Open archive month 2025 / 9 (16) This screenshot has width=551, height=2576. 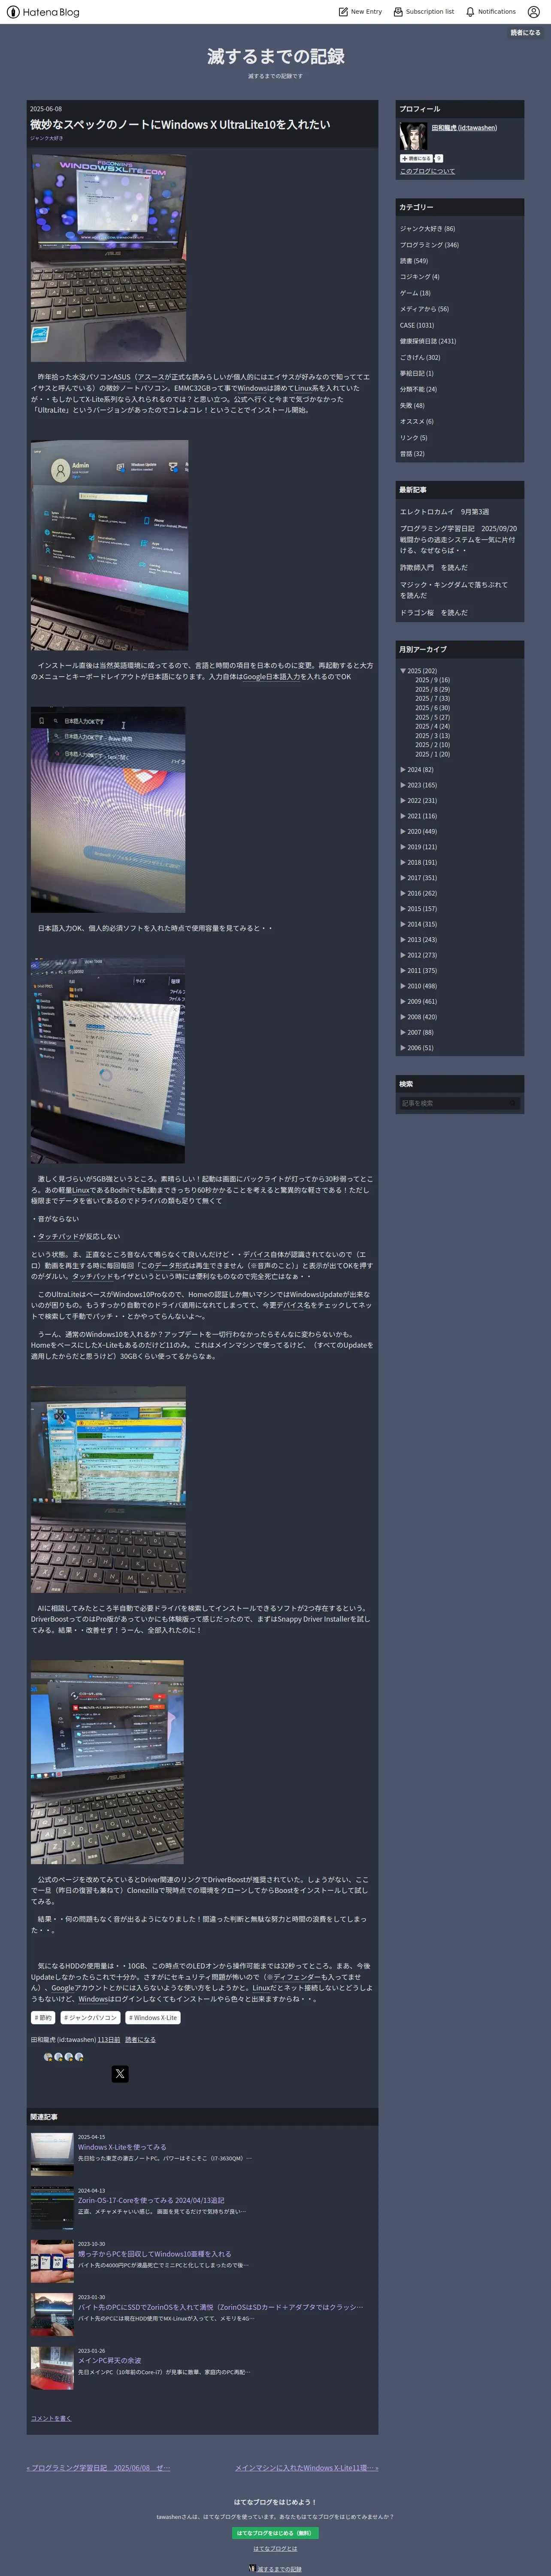432,680
